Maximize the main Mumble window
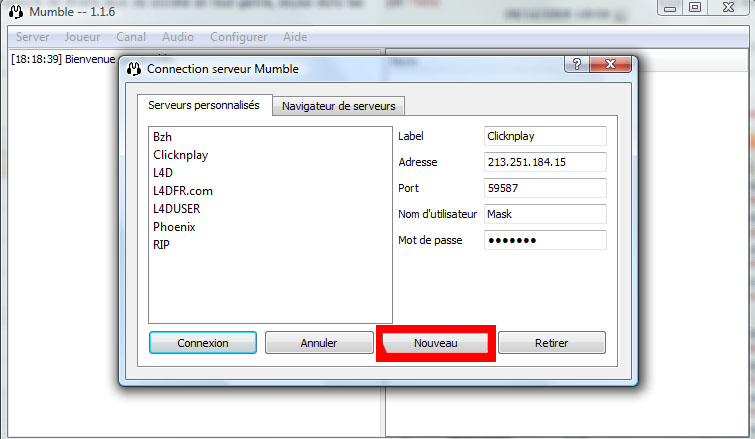 click(694, 8)
